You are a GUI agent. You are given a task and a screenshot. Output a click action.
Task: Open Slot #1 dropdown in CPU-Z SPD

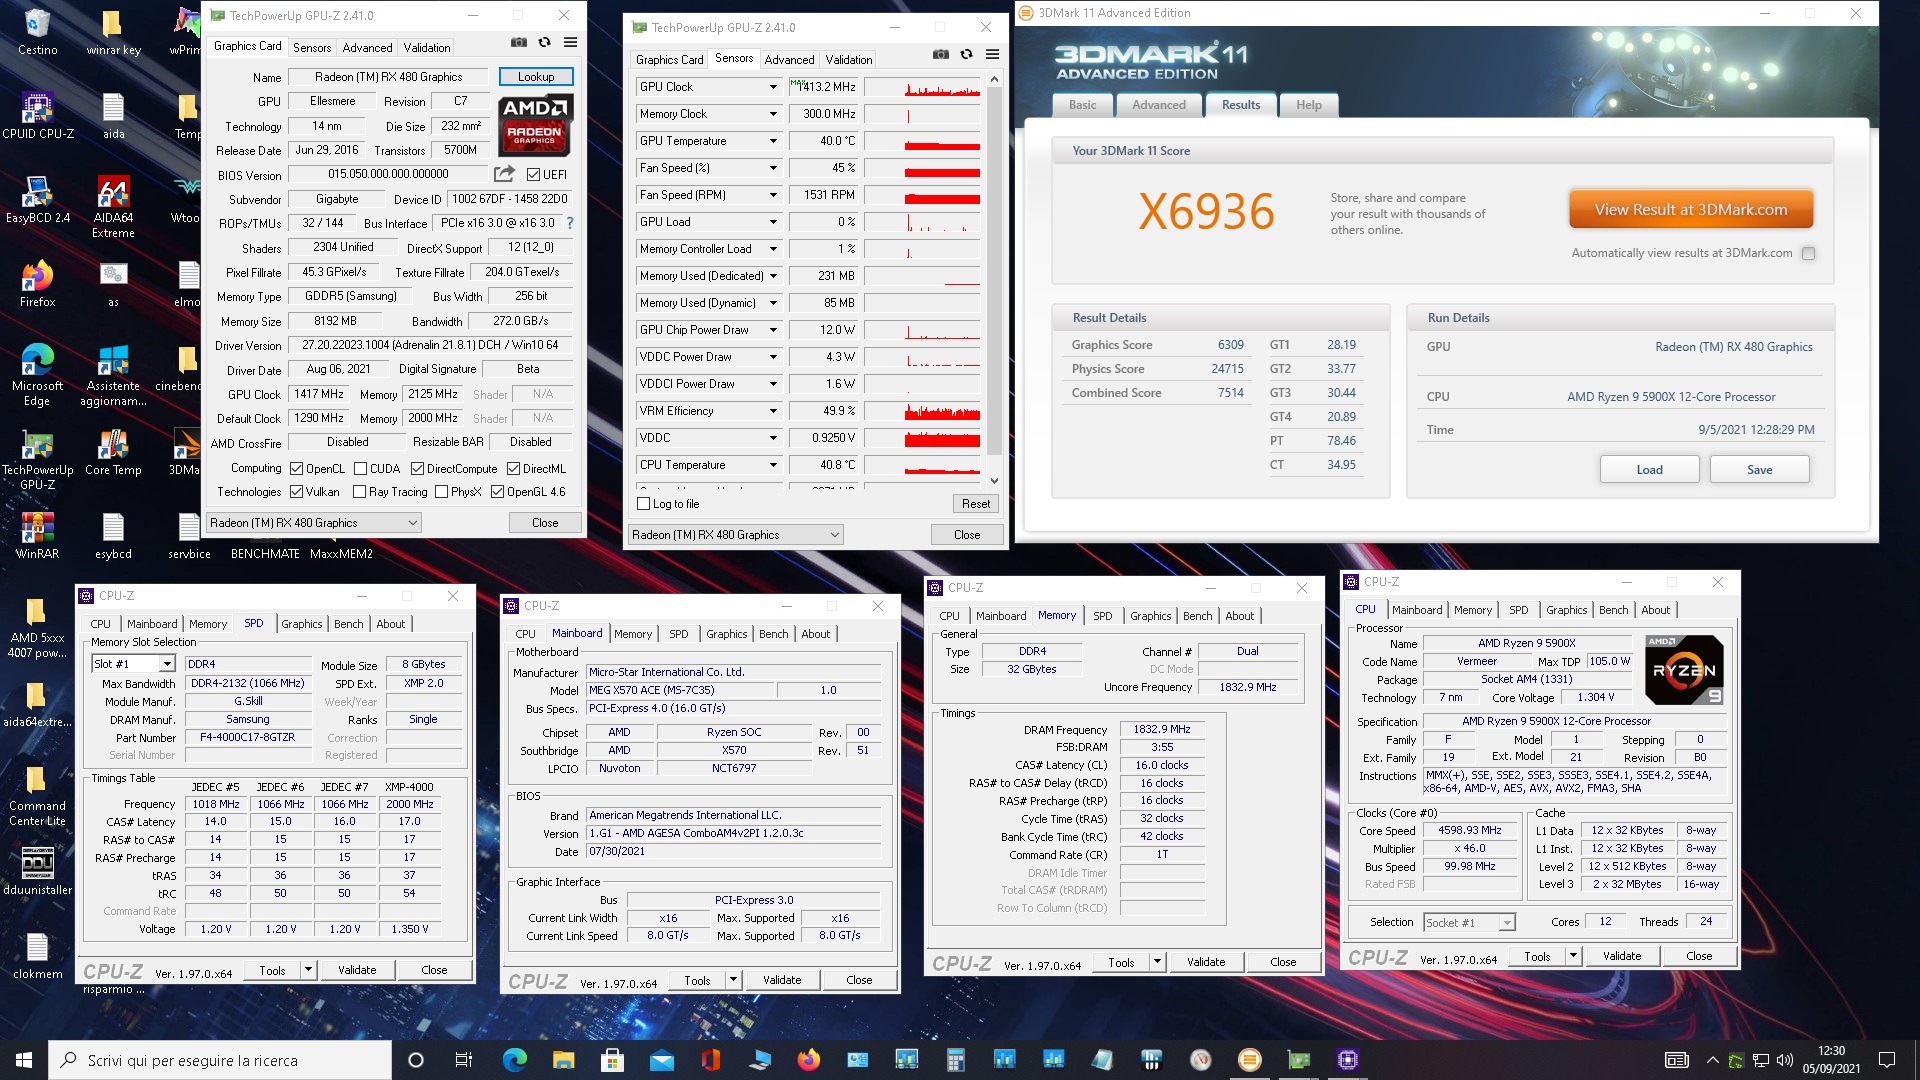(x=133, y=664)
